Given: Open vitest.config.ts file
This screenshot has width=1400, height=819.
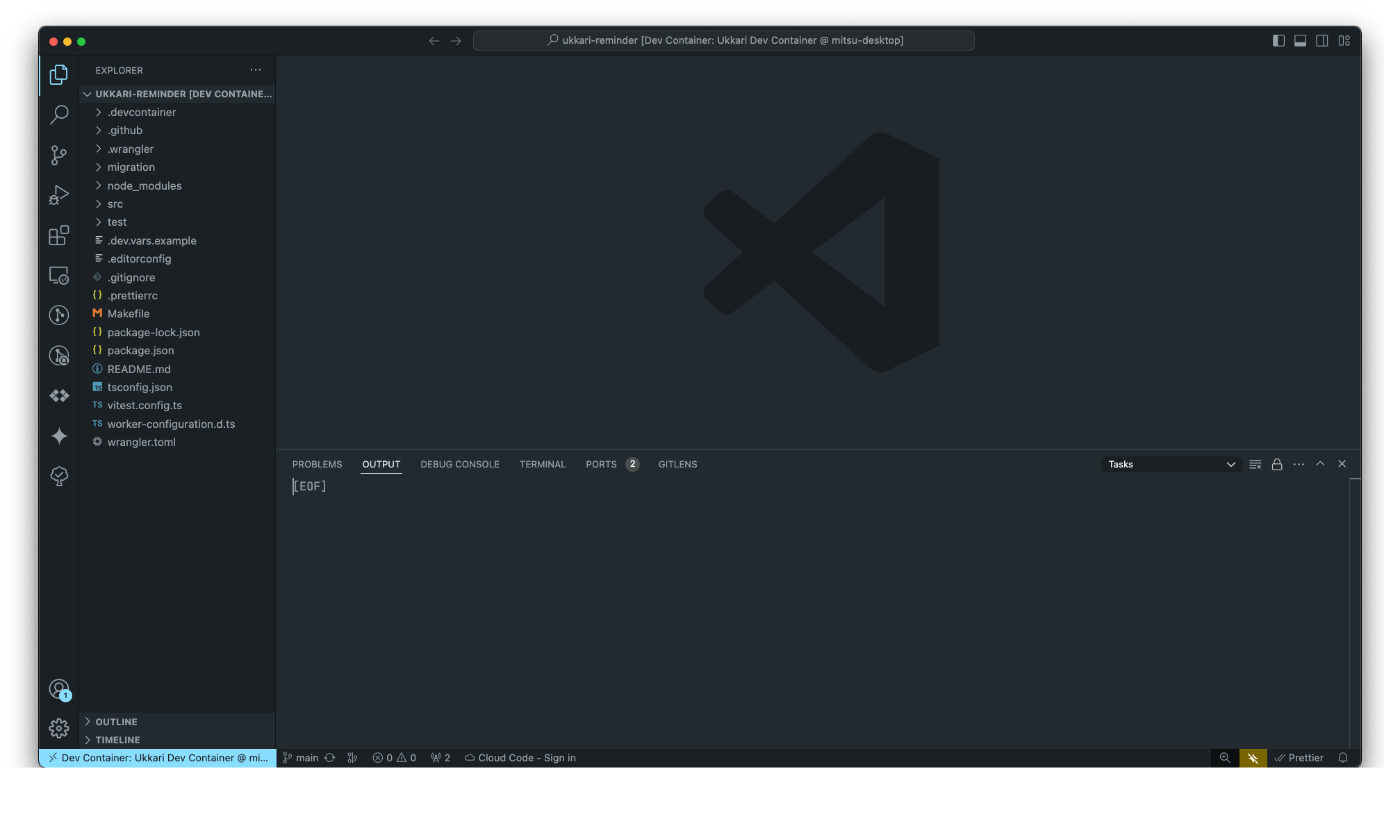Looking at the screenshot, I should pos(177,405).
